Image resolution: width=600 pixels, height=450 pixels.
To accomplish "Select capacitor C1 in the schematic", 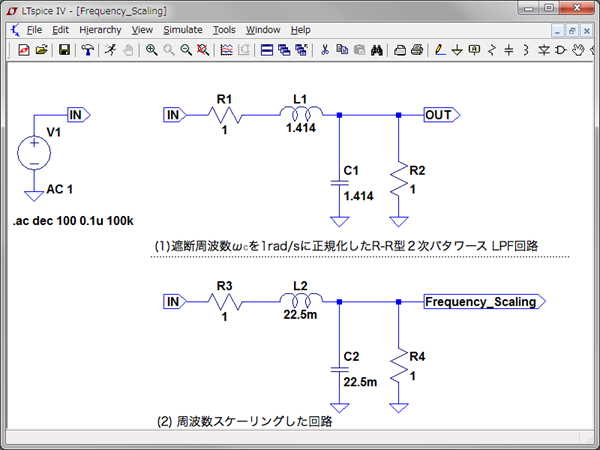I will [x=339, y=184].
